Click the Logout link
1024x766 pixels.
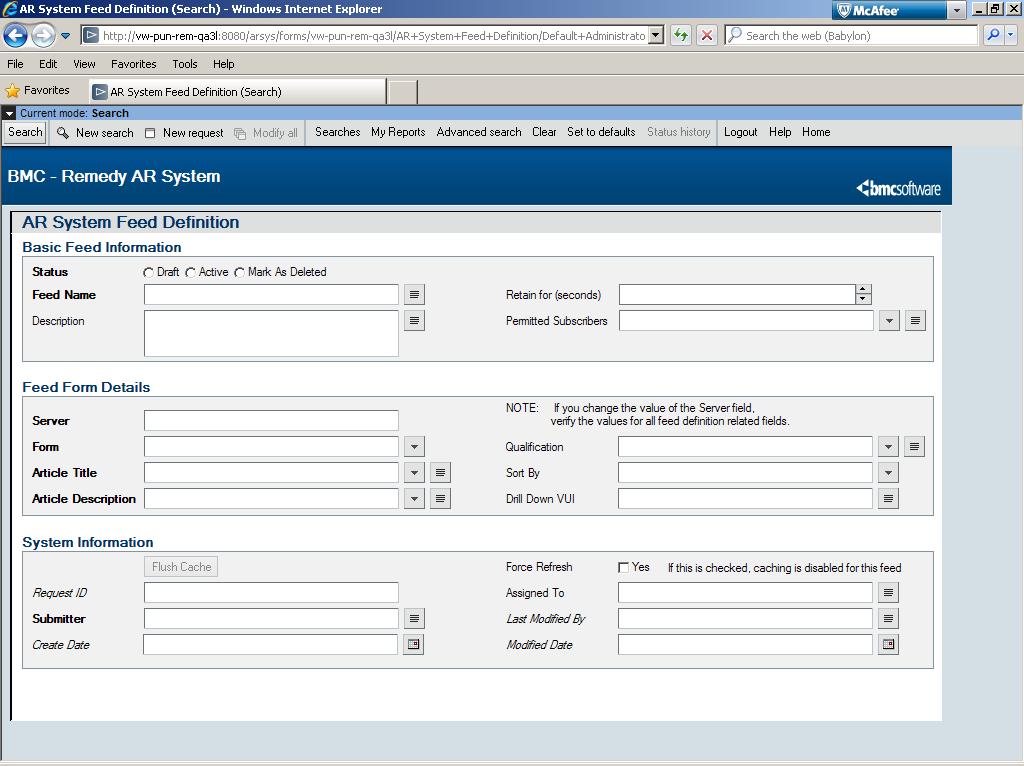[741, 132]
